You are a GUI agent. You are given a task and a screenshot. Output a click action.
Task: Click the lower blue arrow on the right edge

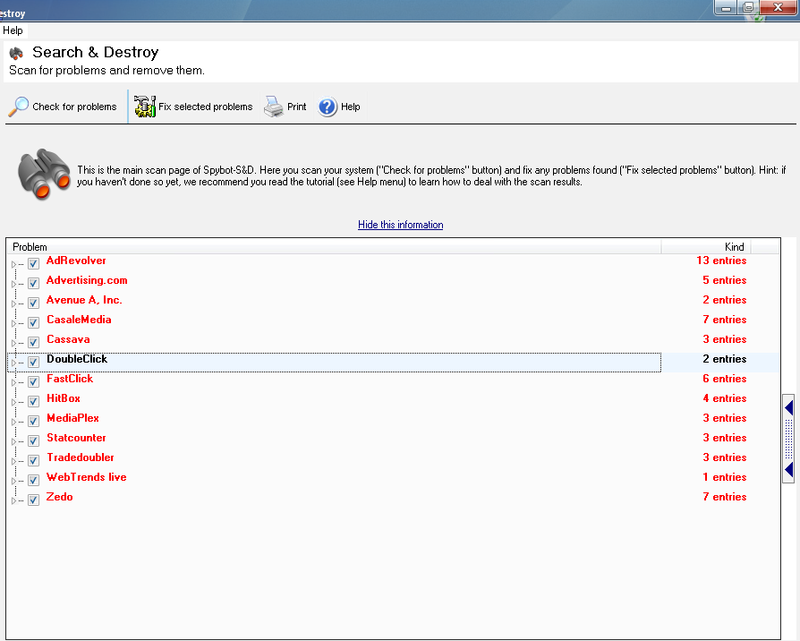[x=789, y=469]
